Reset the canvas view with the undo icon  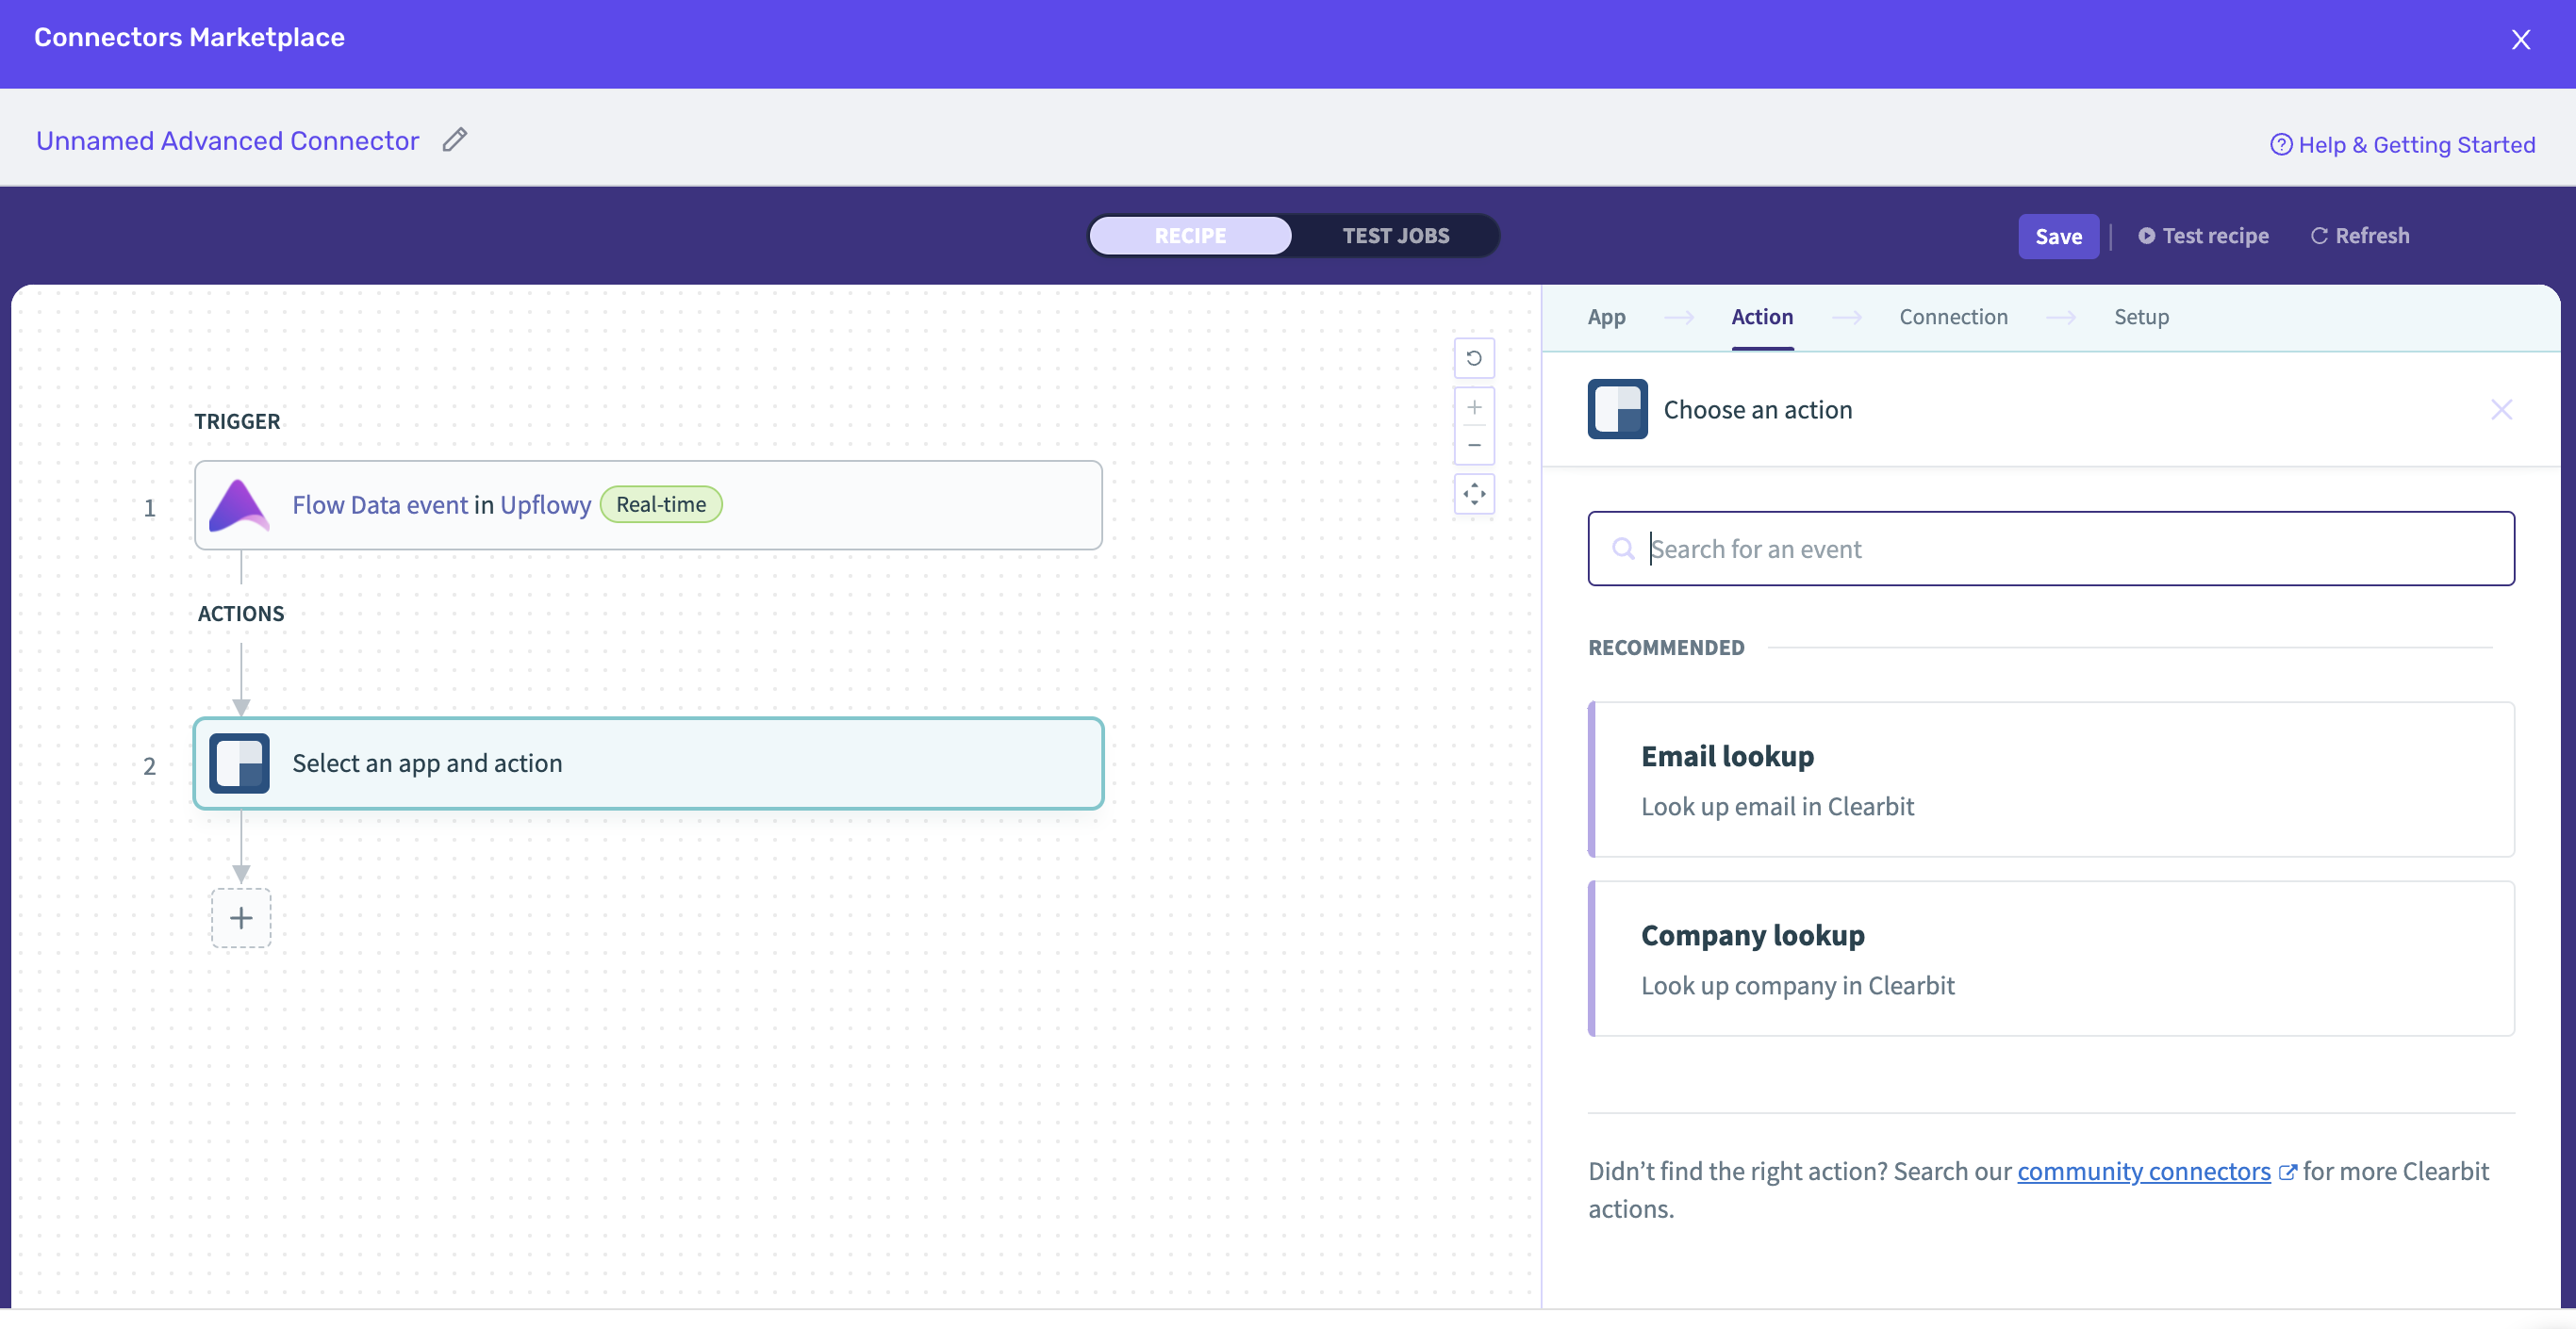pos(1474,358)
